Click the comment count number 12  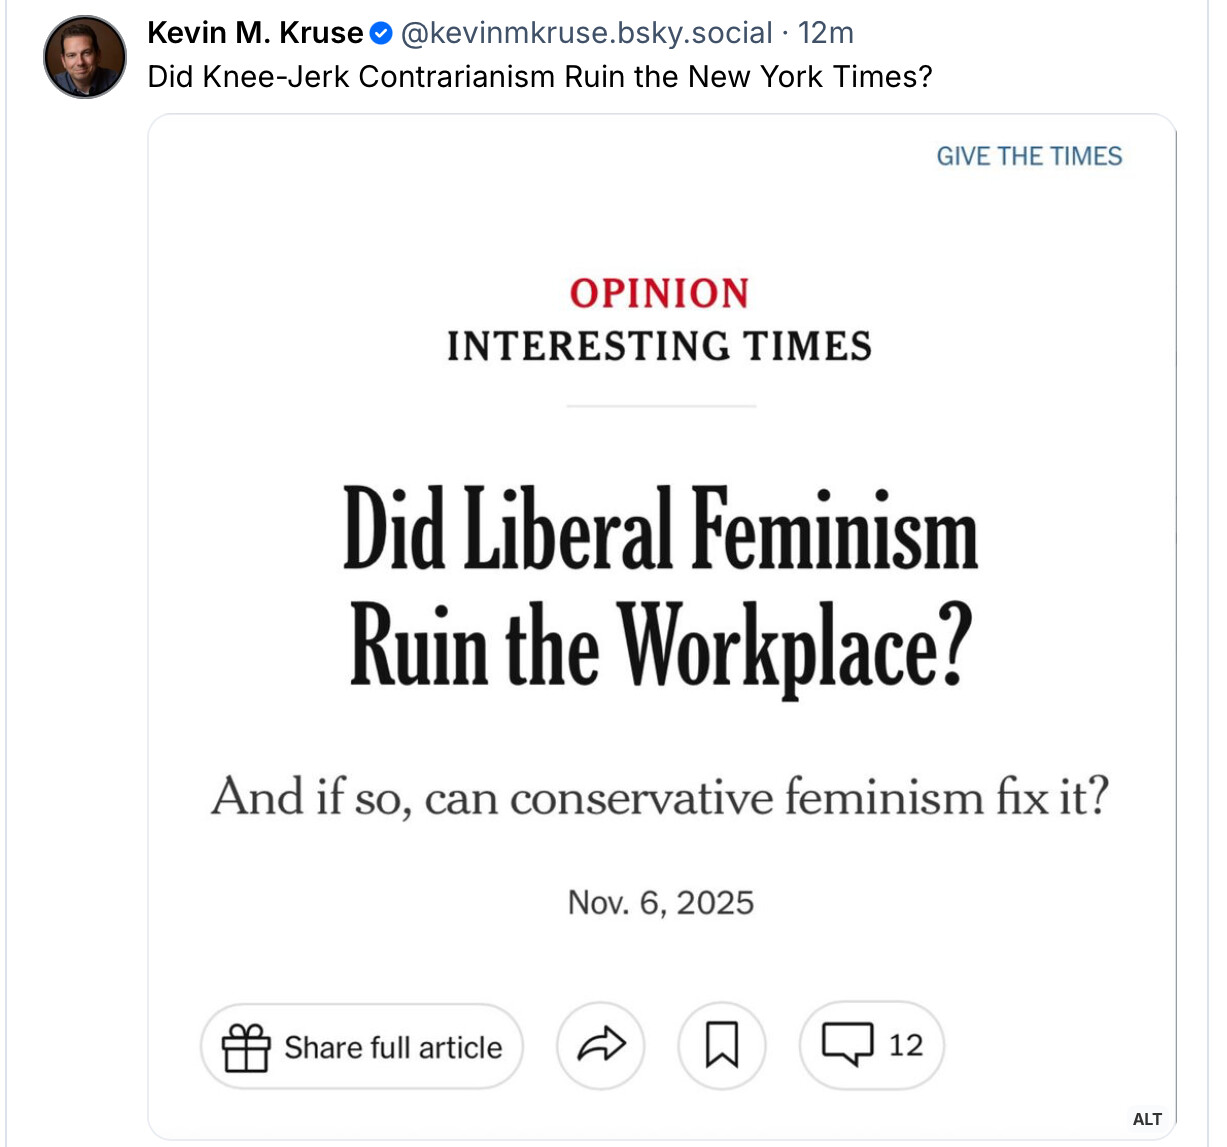click(906, 1046)
